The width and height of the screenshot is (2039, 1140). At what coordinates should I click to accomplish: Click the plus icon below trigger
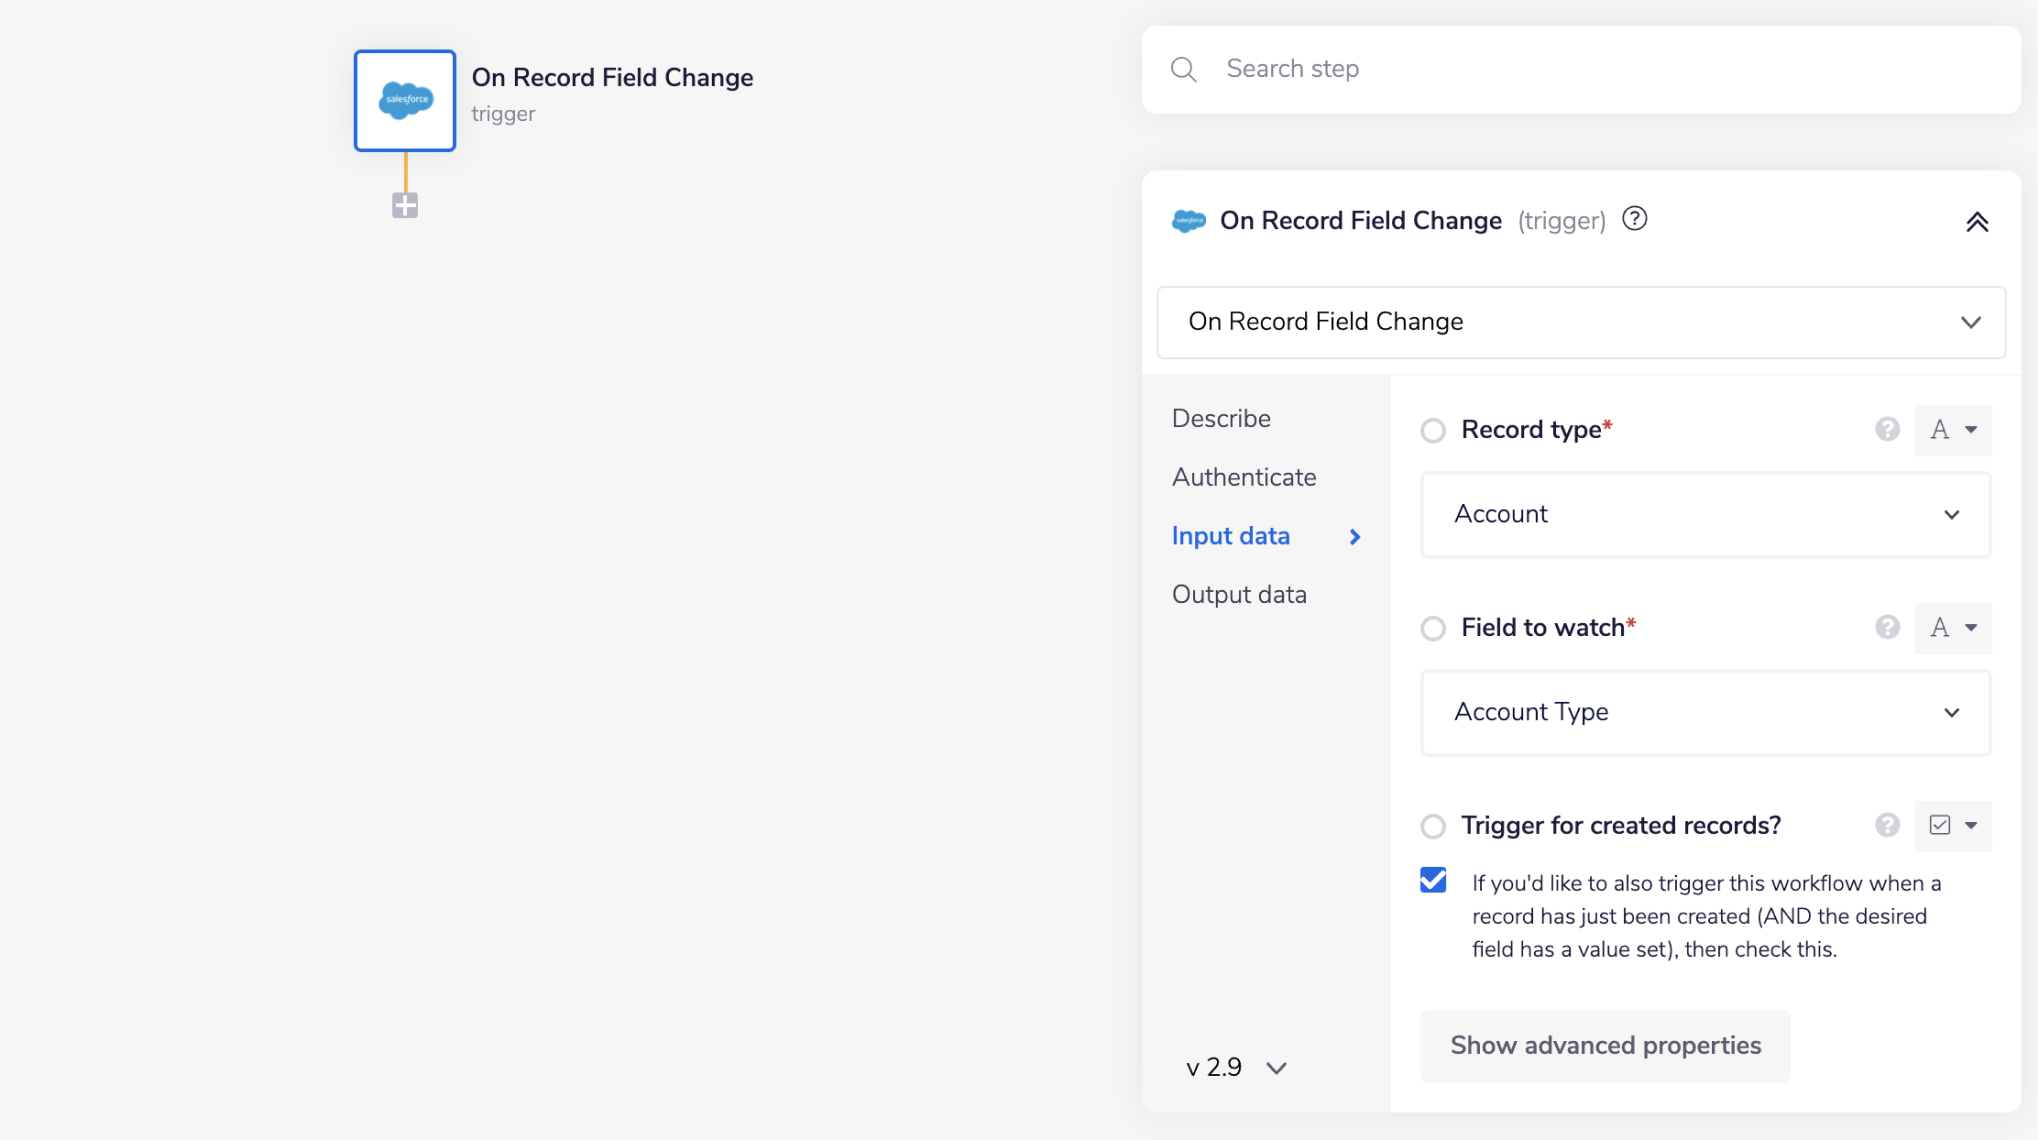405,206
